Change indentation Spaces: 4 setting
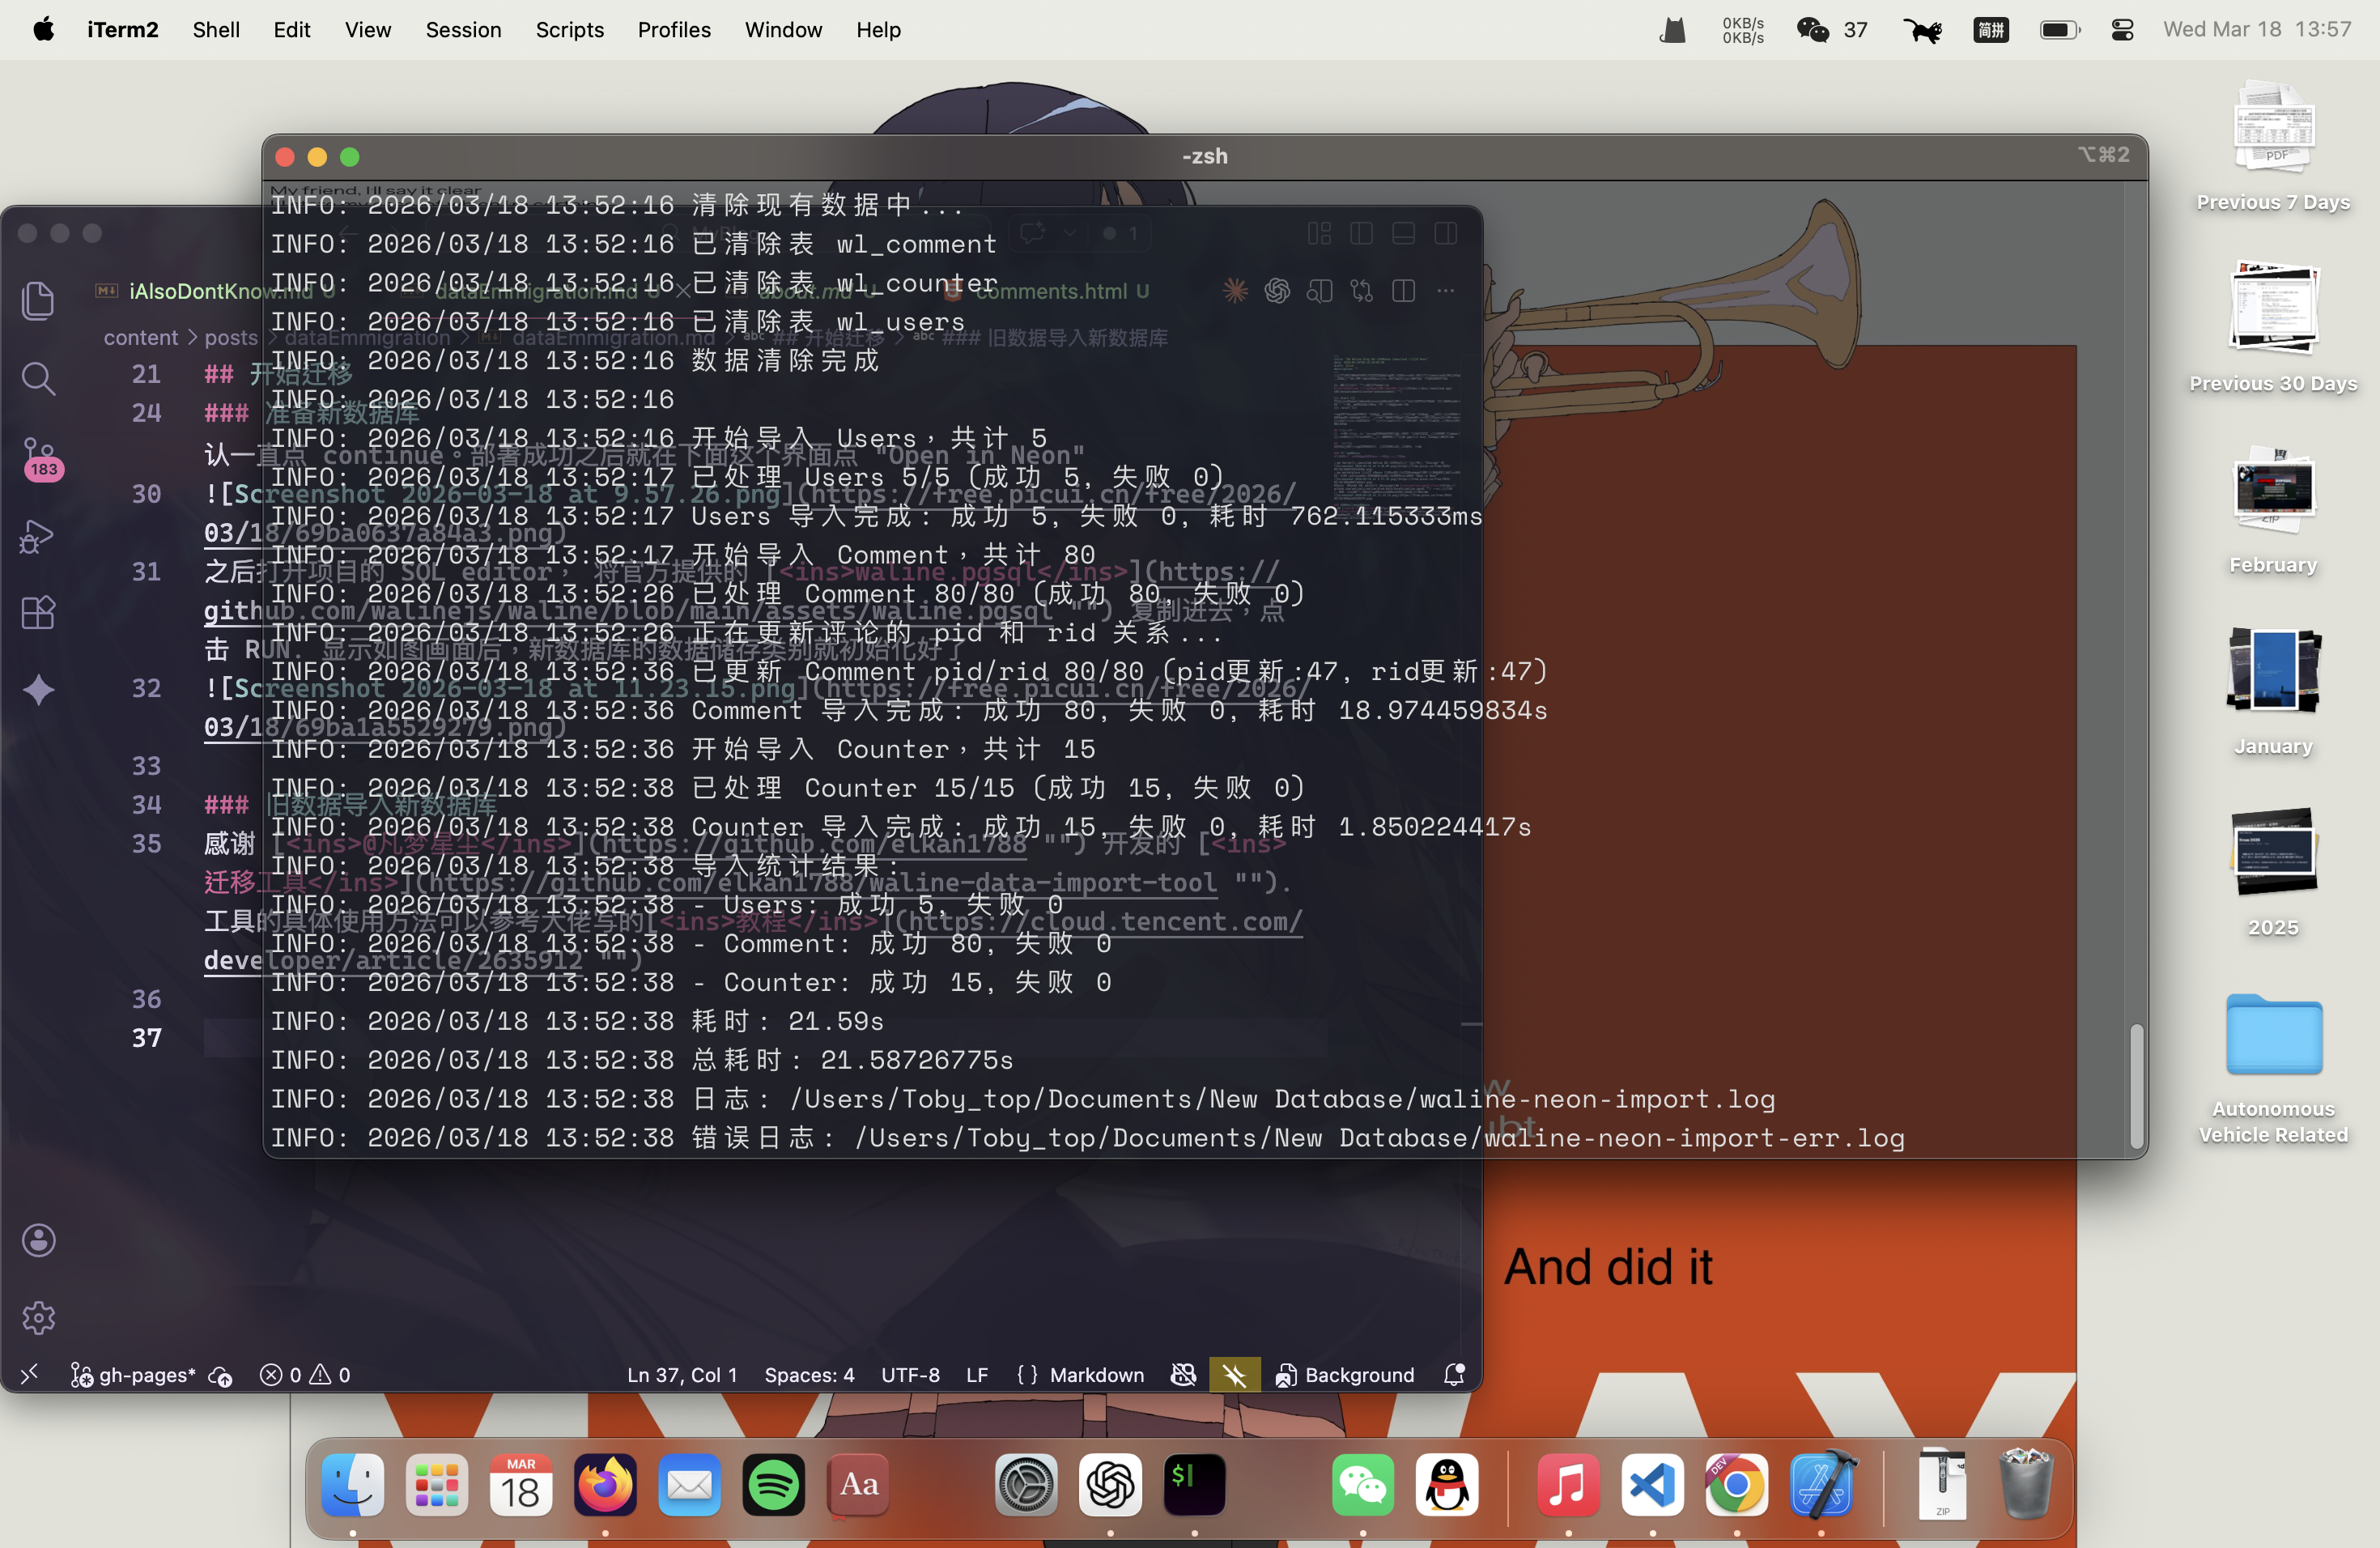 click(x=809, y=1374)
